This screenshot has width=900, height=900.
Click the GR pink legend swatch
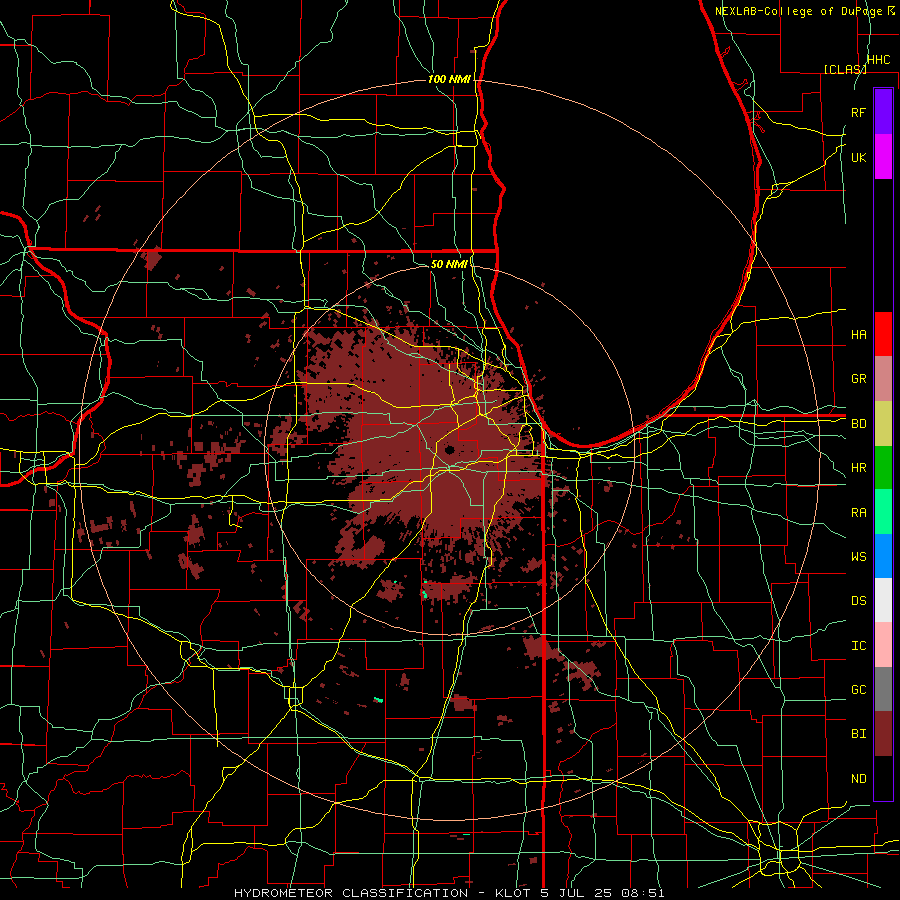click(883, 379)
